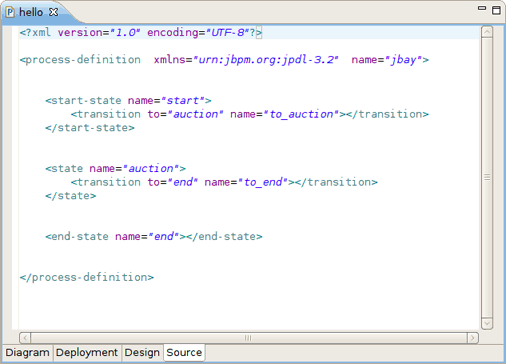This screenshot has height=364, width=506.
Task: Click the horizontal scrollbar right arrow
Action: click(x=472, y=338)
